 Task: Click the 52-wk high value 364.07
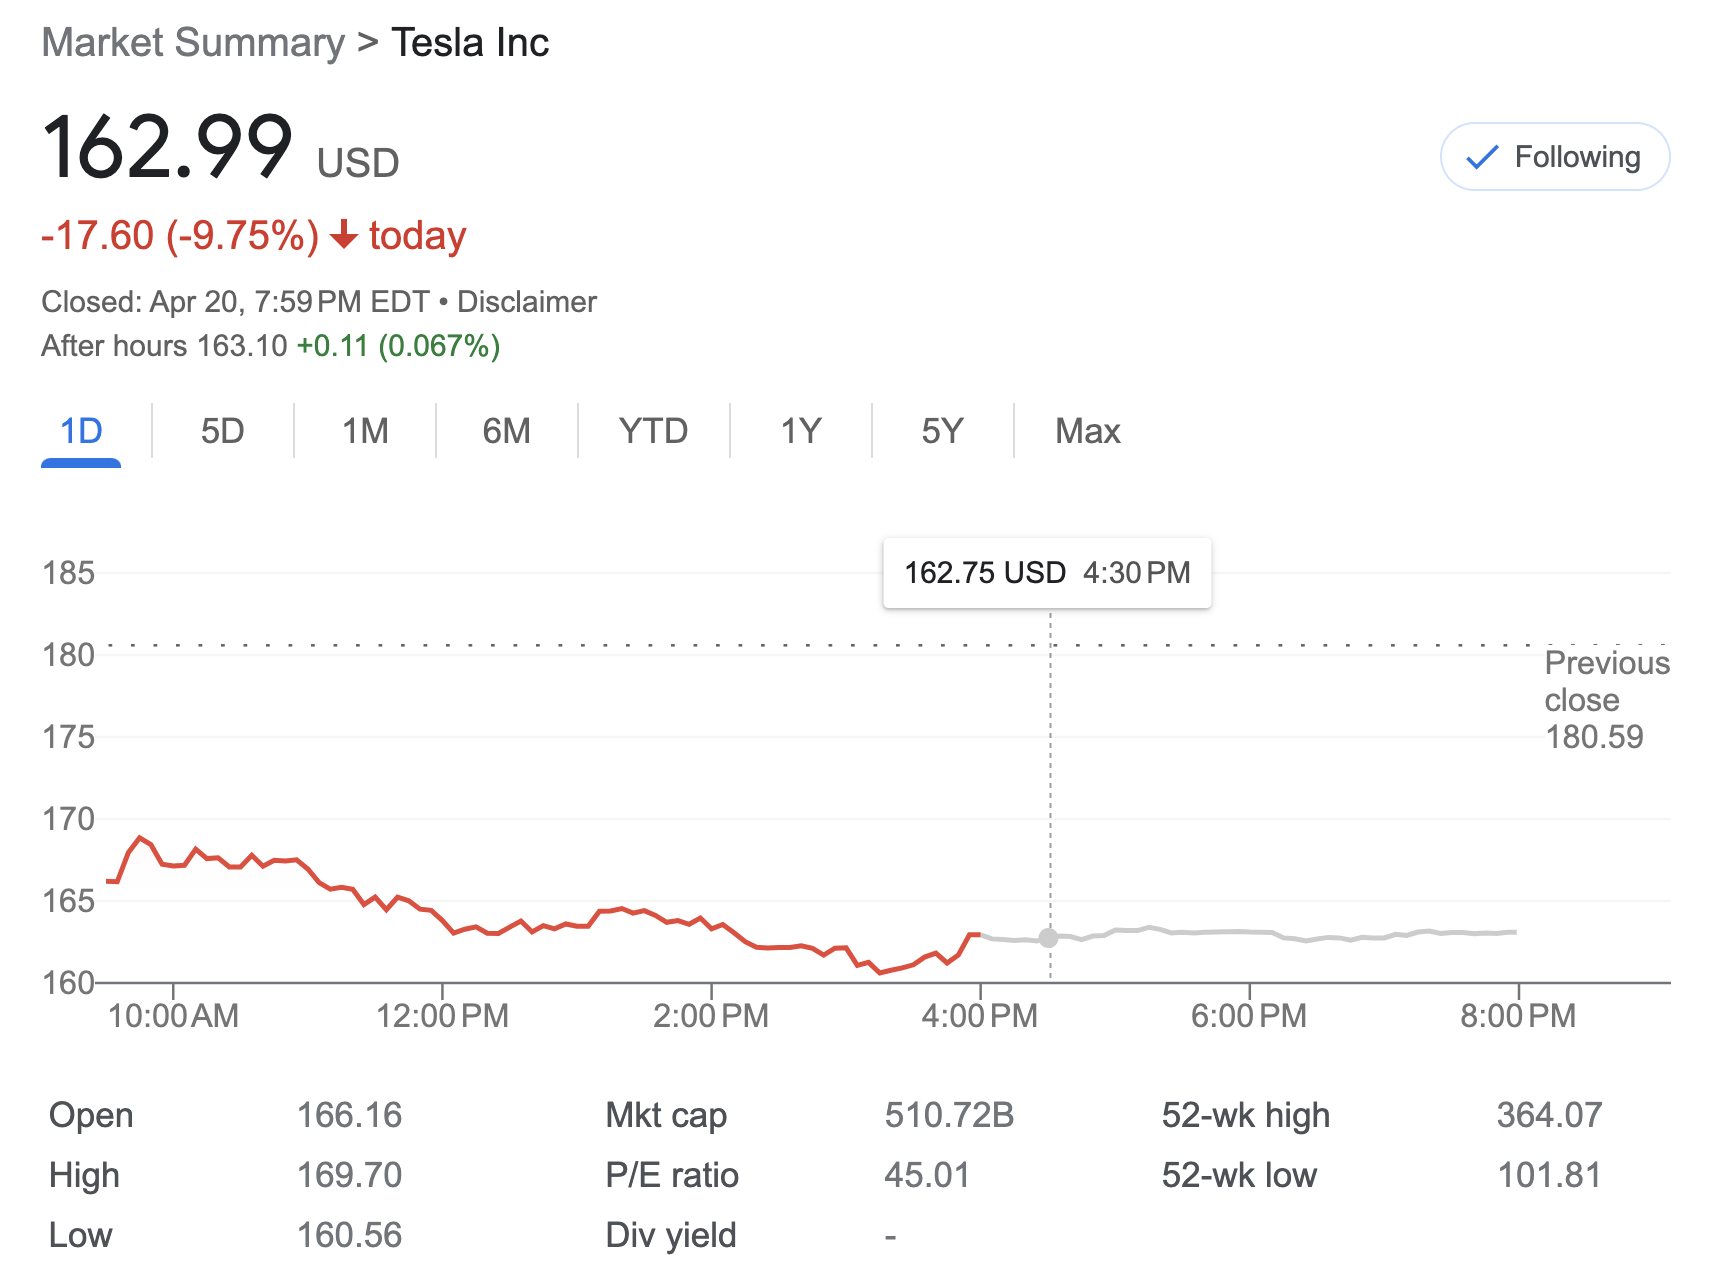1549,1115
